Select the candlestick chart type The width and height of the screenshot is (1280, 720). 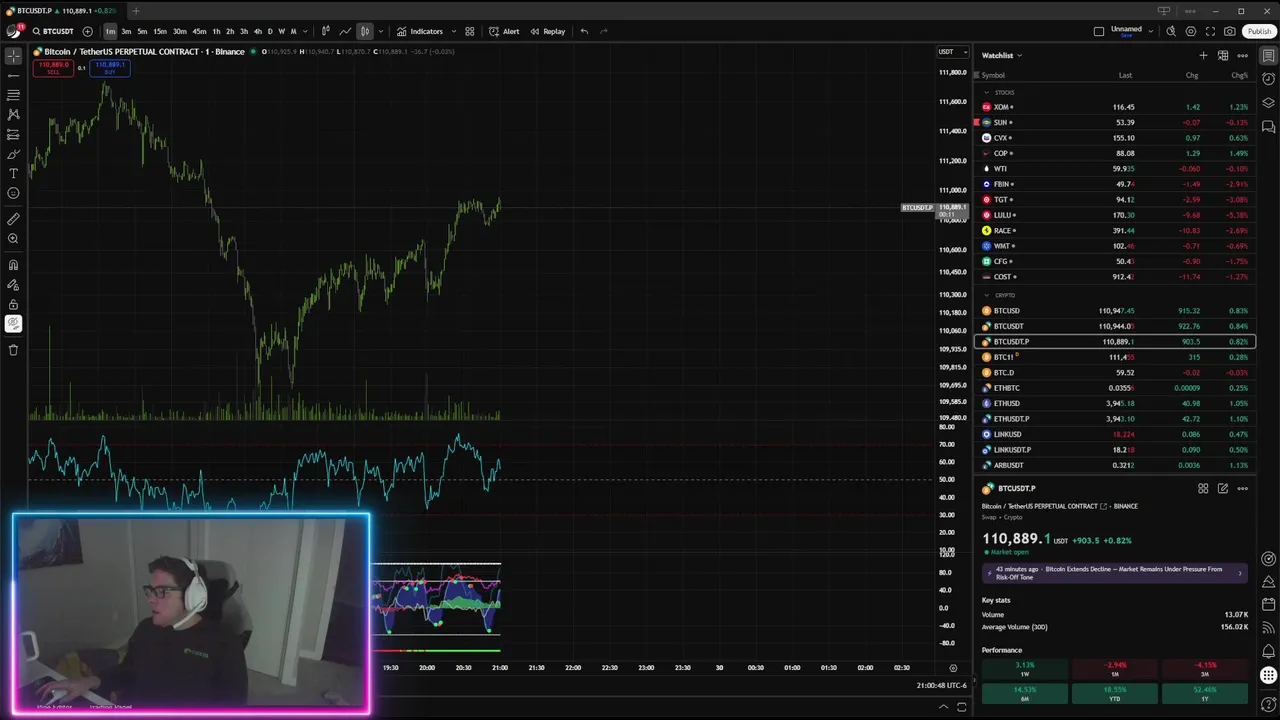[326, 31]
